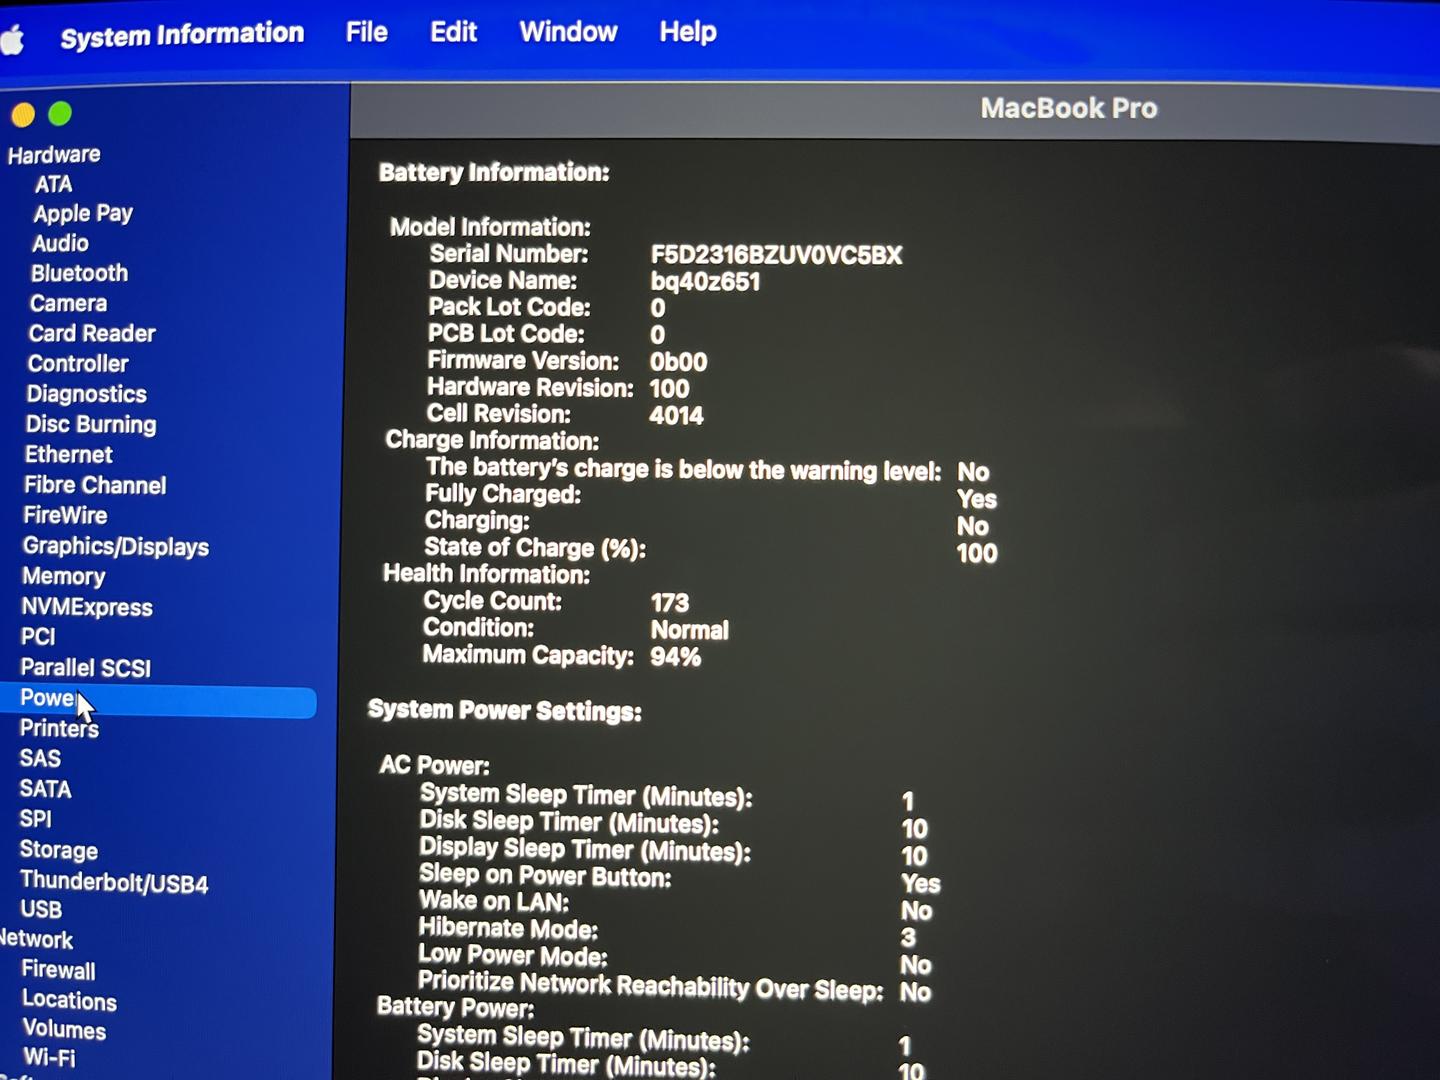Select Apple Pay in the sidebar

click(83, 214)
